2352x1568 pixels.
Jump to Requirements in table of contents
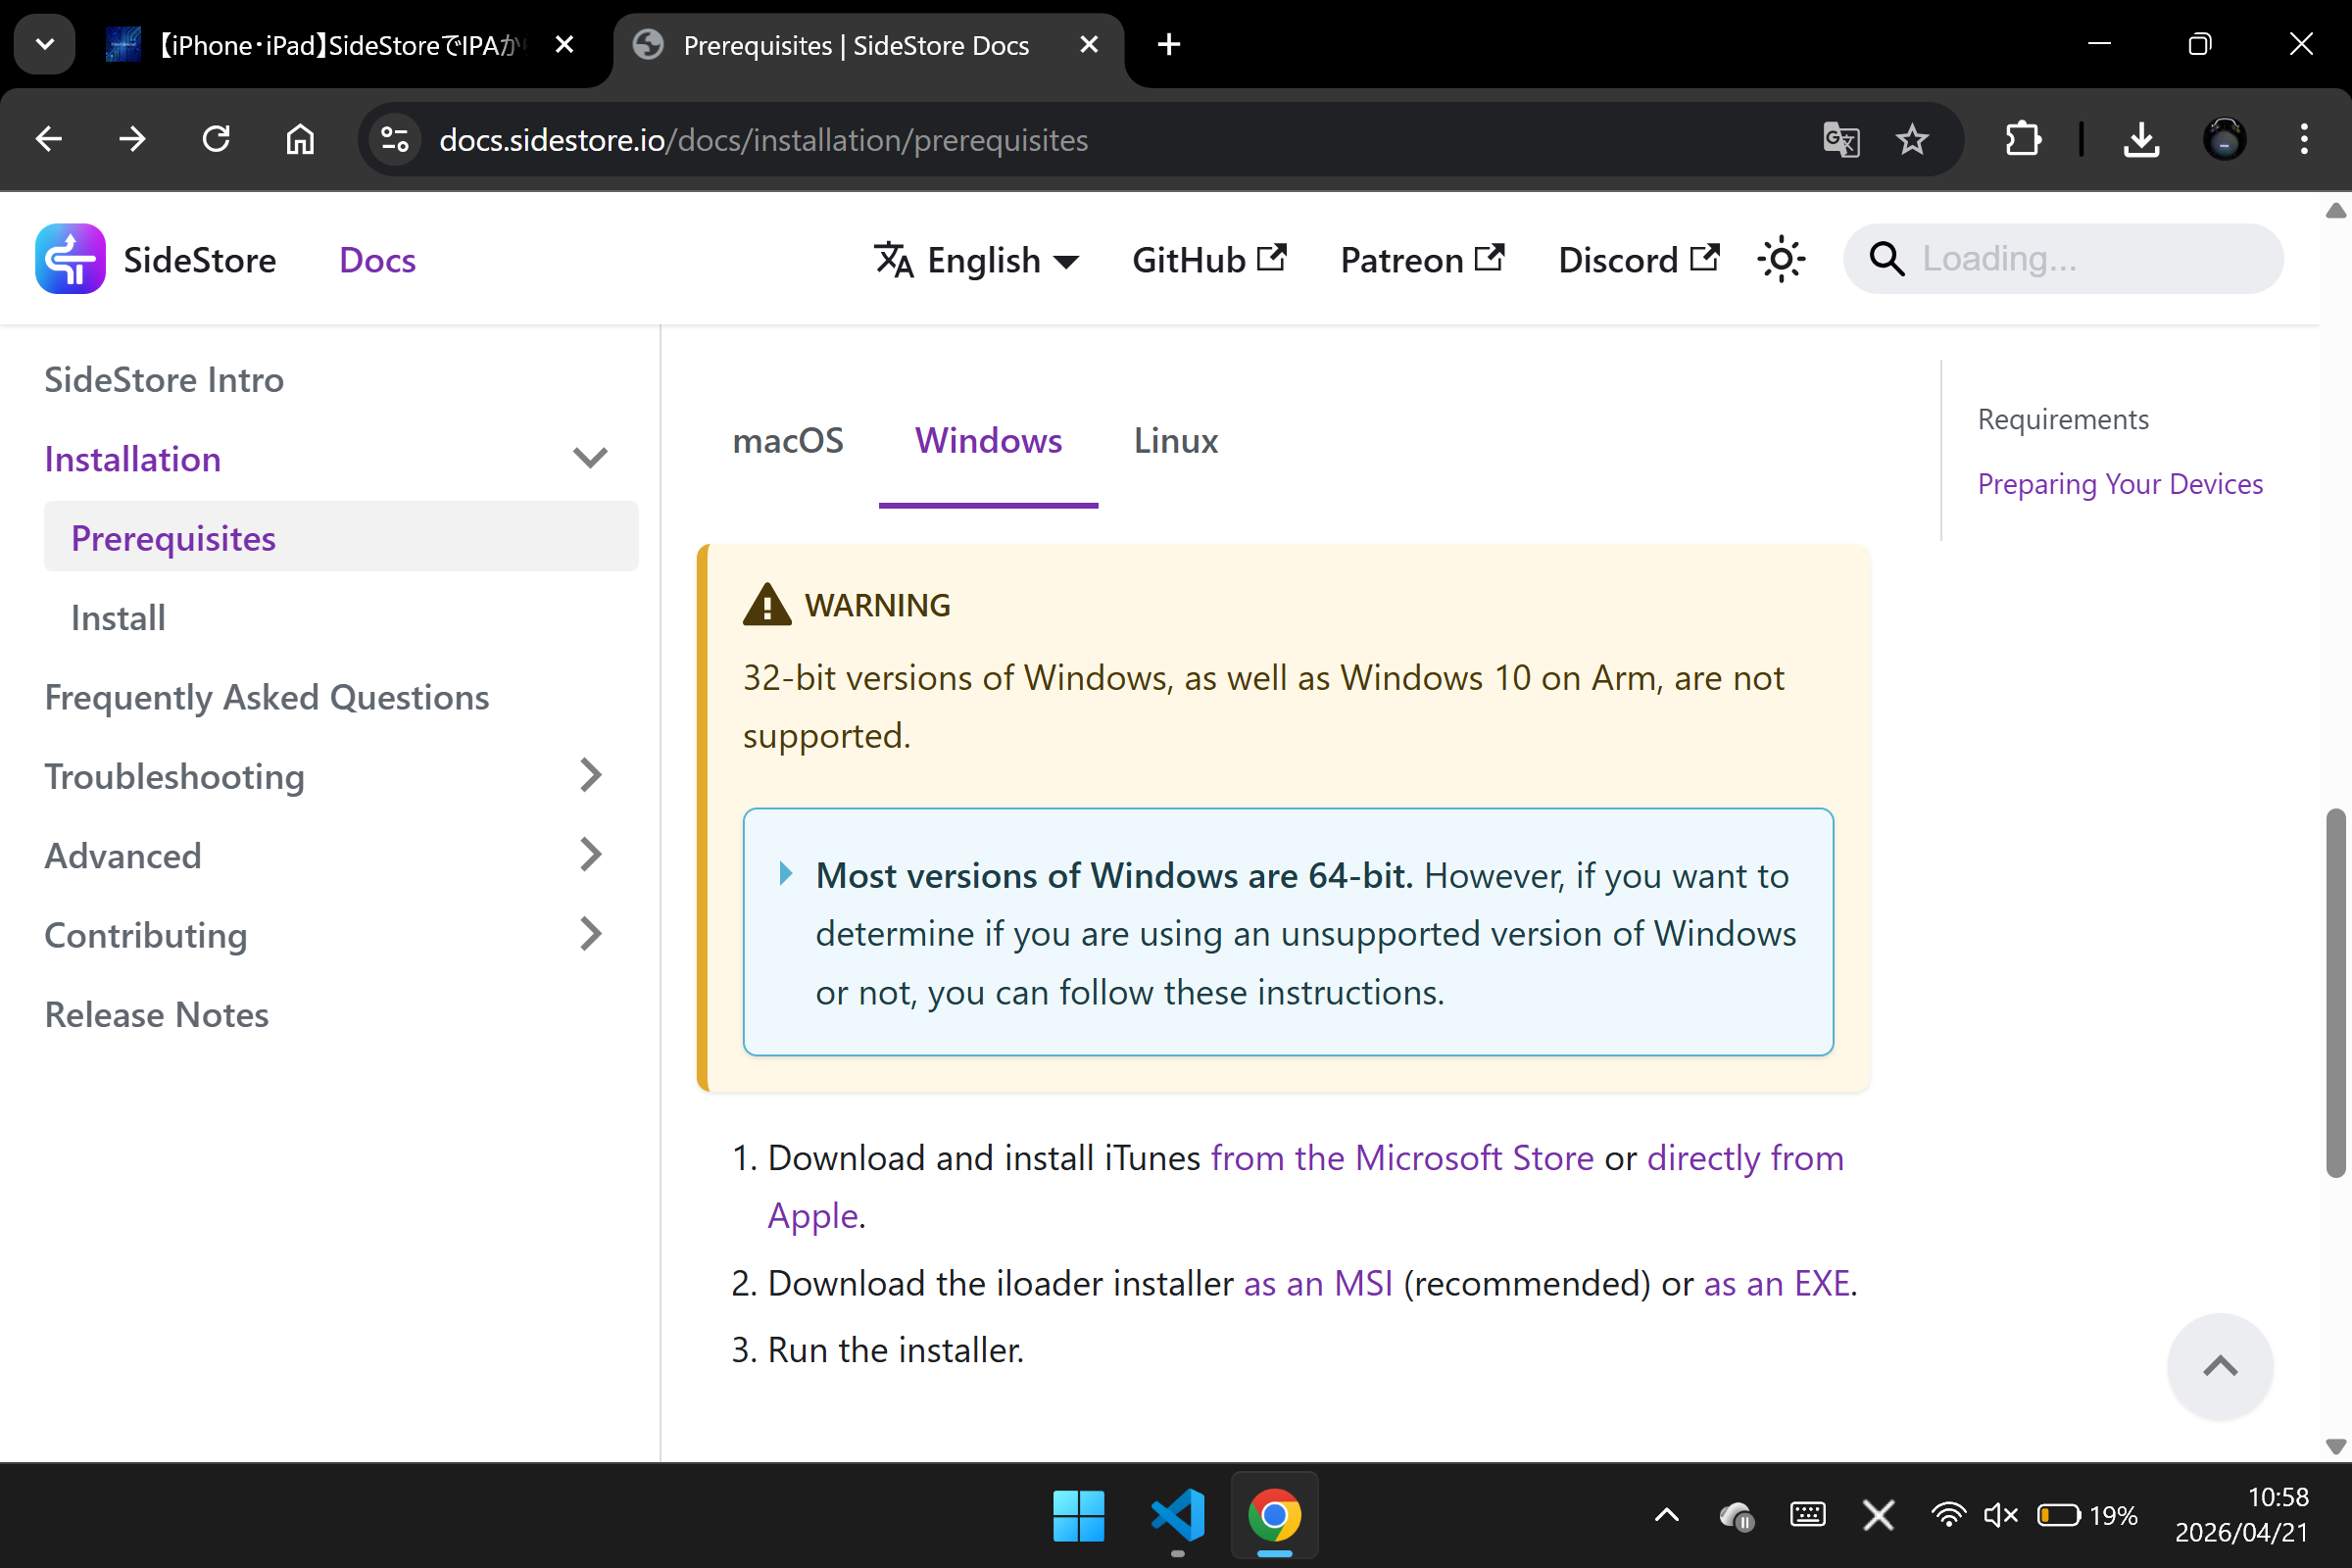pyautogui.click(x=2063, y=419)
